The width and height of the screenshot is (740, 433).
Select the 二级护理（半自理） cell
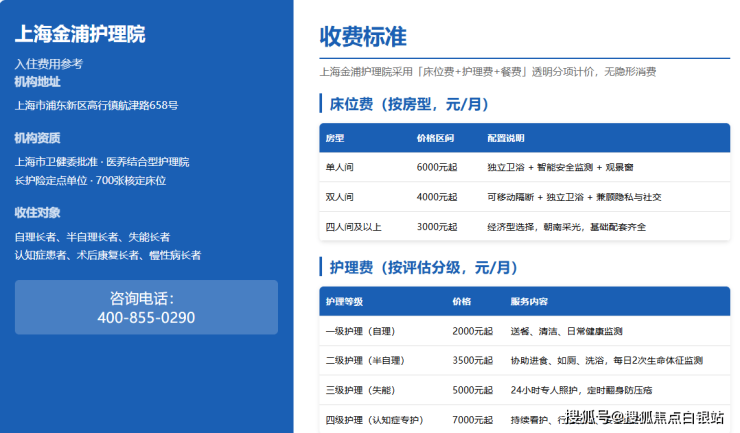pos(365,361)
